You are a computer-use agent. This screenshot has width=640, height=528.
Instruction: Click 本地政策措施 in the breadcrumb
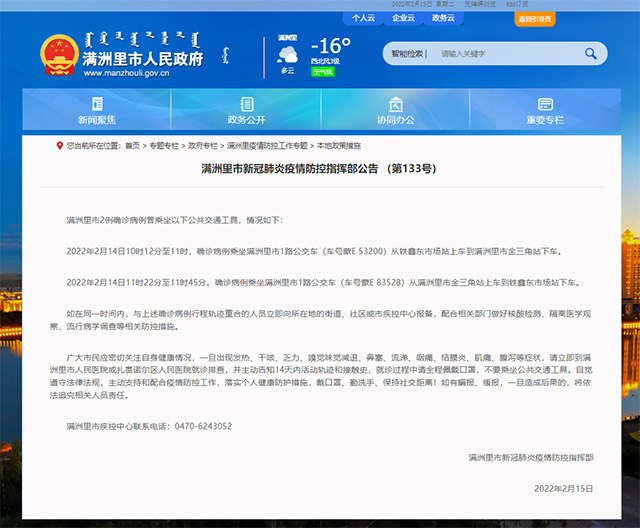340,146
